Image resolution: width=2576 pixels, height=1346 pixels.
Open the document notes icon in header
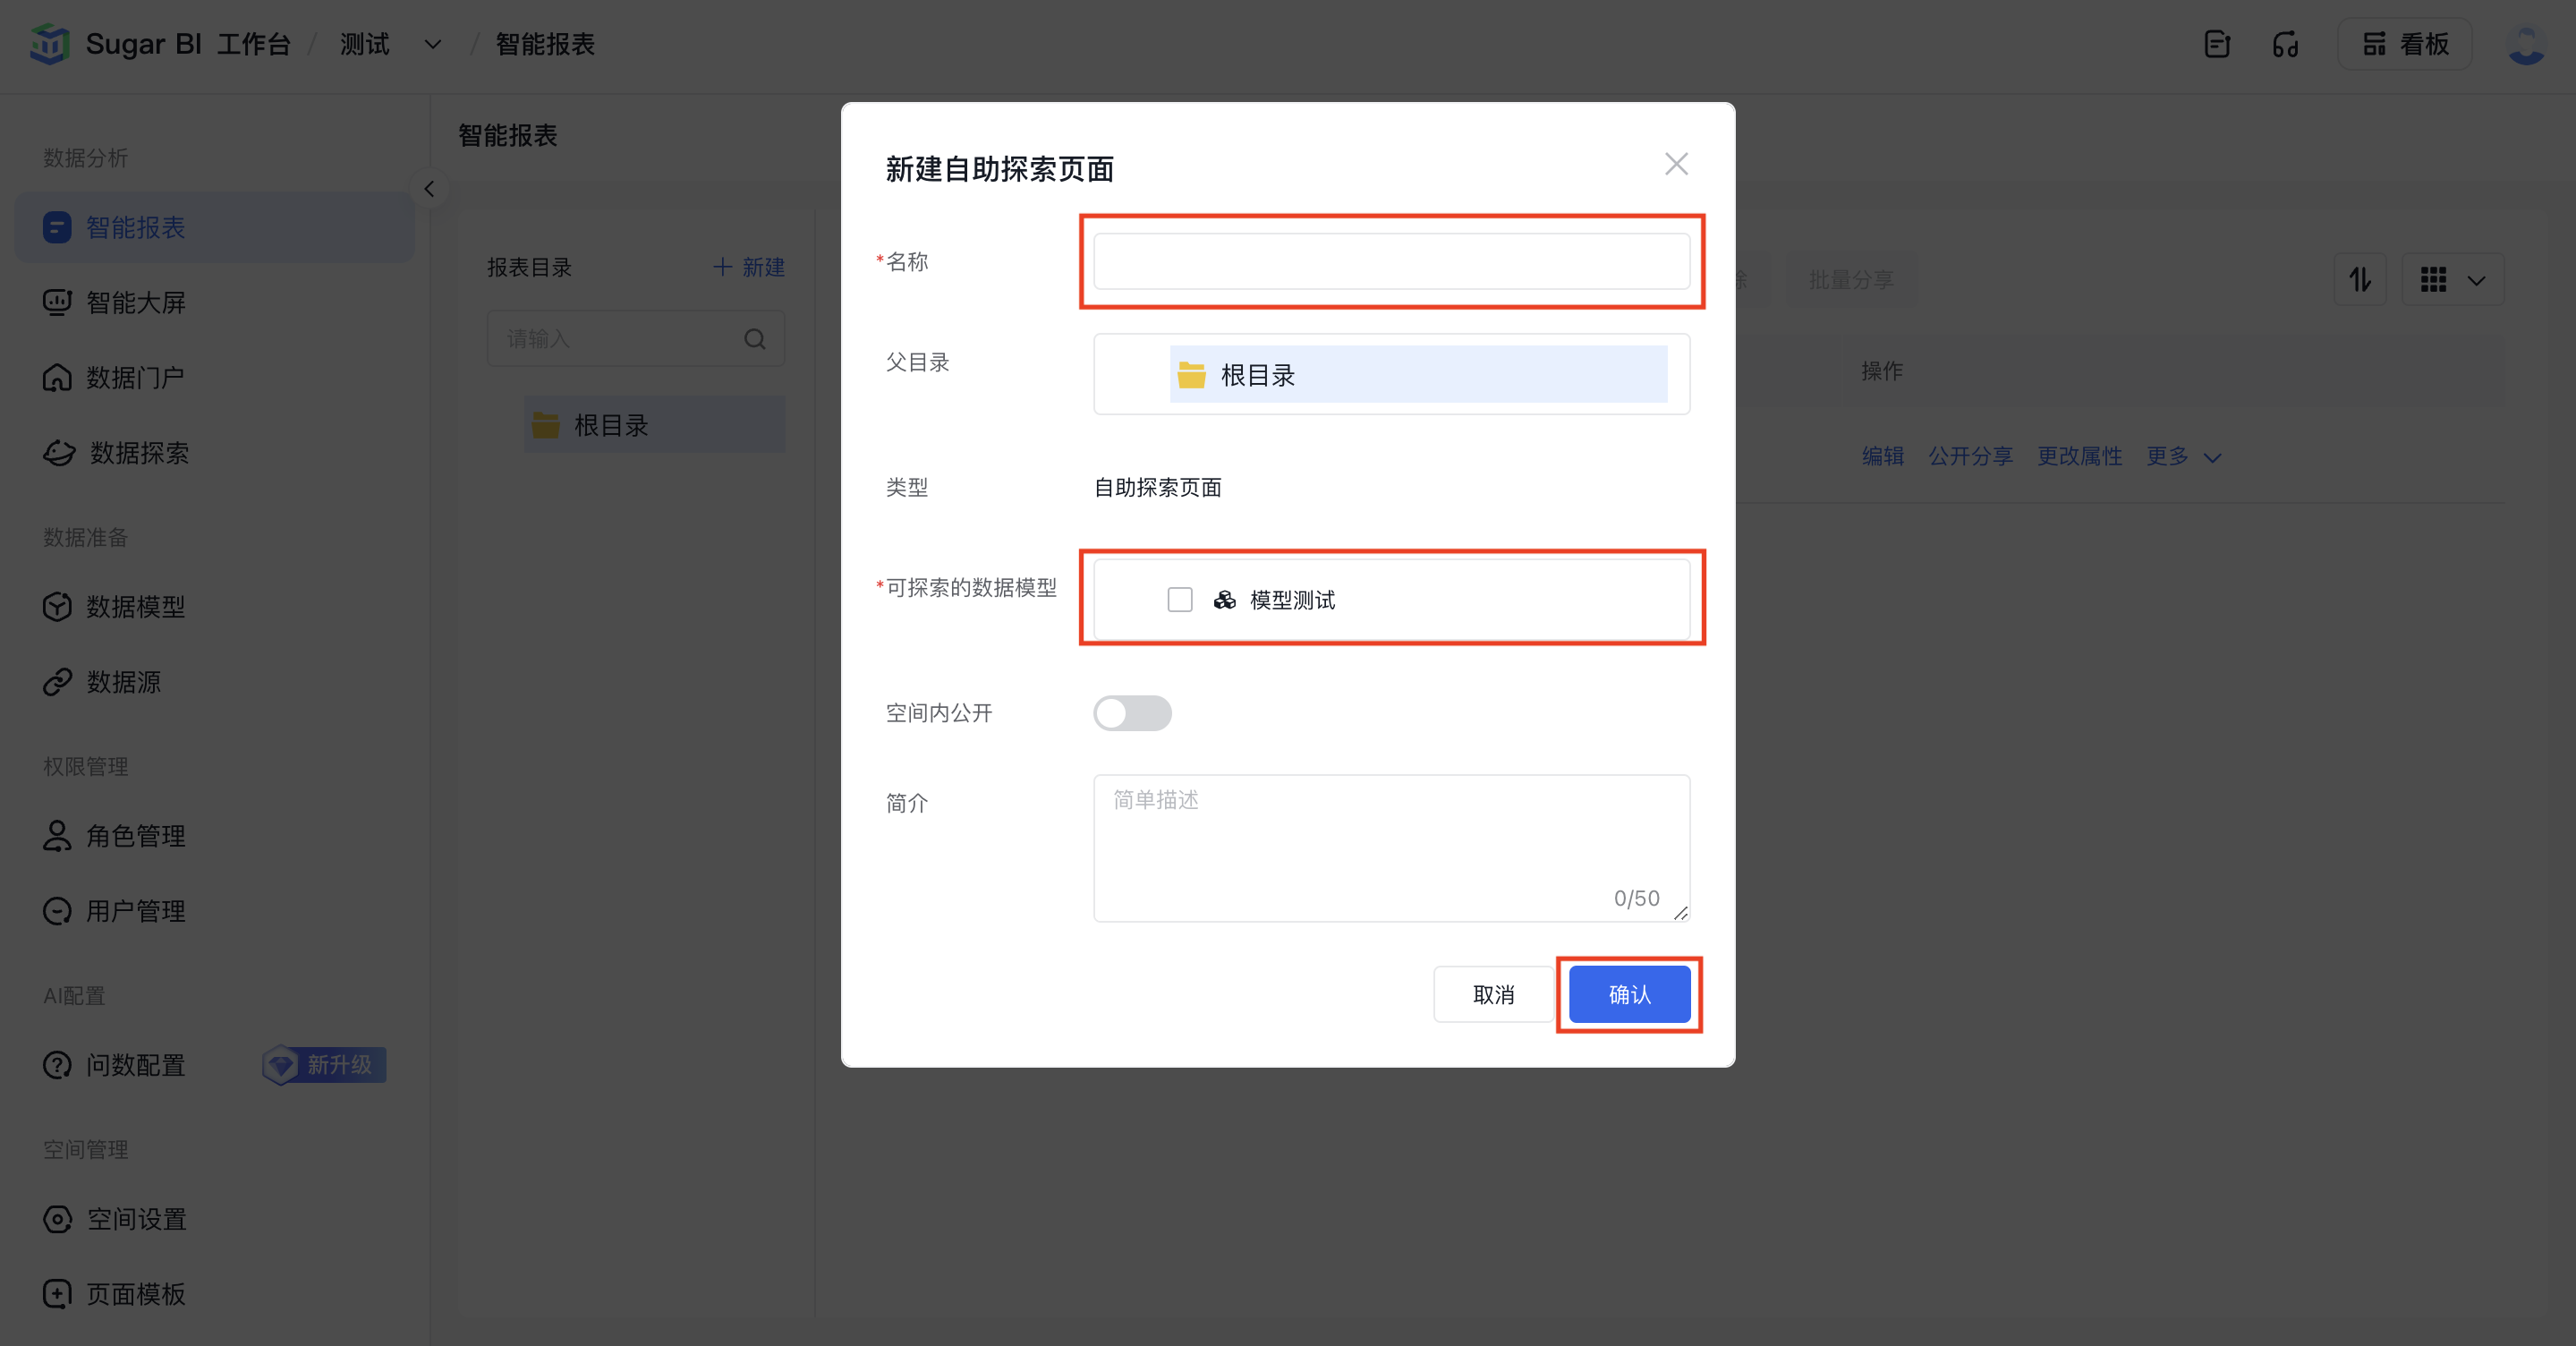[x=2217, y=44]
